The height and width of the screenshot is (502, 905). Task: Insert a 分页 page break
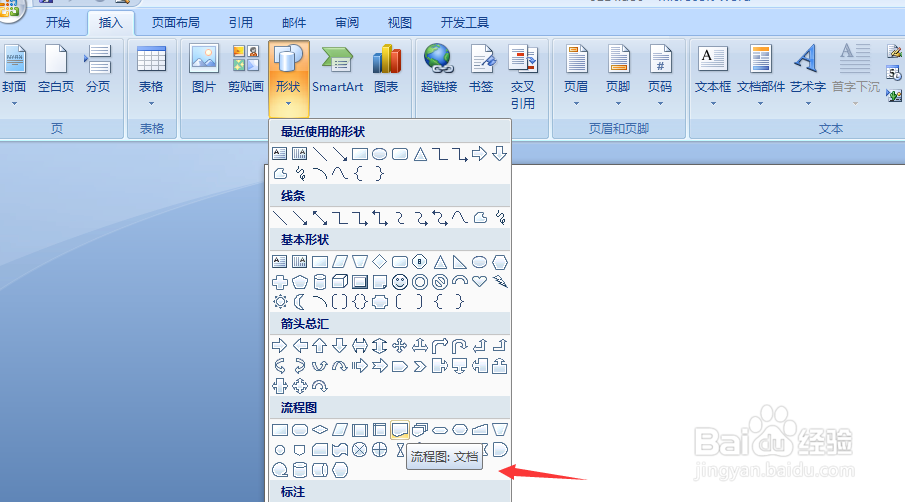coord(98,69)
